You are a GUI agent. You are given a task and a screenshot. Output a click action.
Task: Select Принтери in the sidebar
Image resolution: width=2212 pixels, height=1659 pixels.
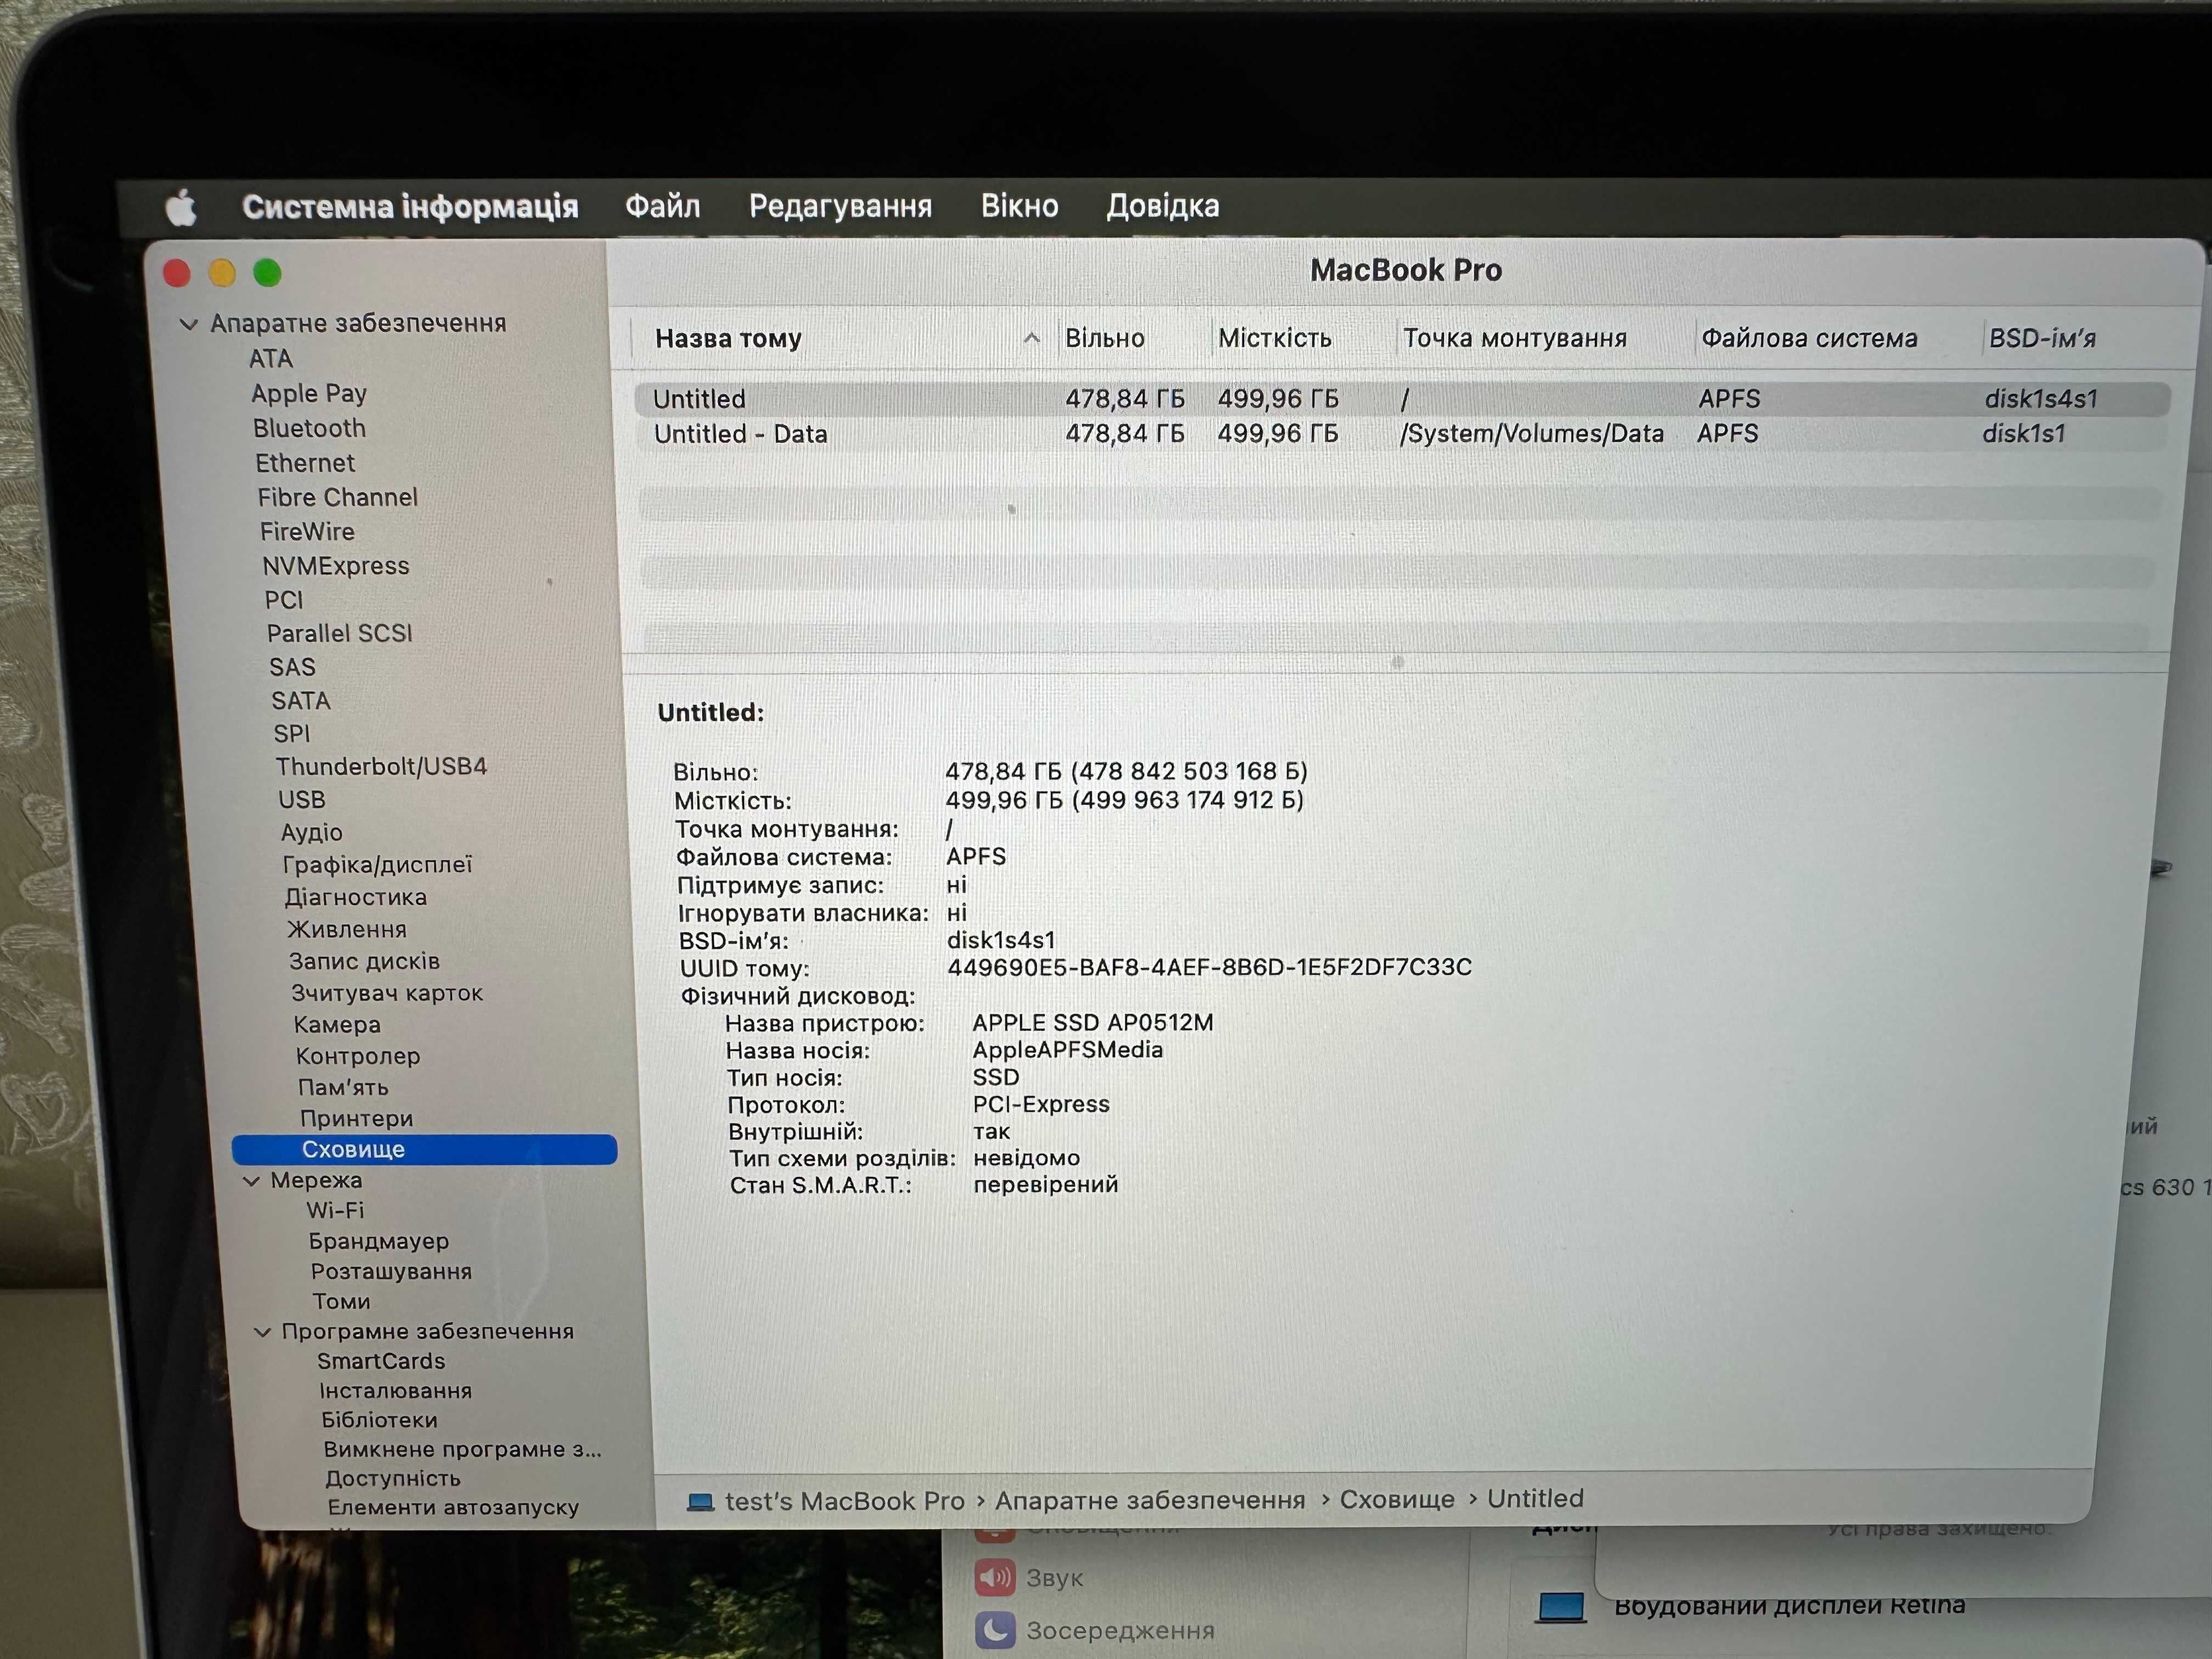click(356, 1119)
